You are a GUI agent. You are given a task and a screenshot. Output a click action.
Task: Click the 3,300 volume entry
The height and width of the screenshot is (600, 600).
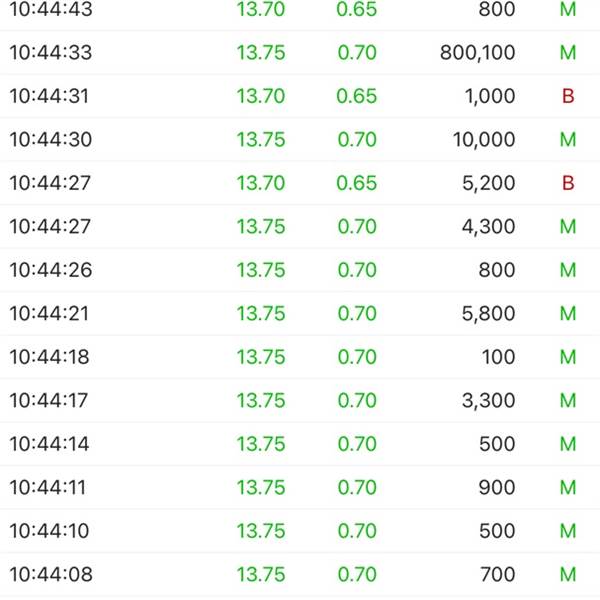pyautogui.click(x=488, y=401)
